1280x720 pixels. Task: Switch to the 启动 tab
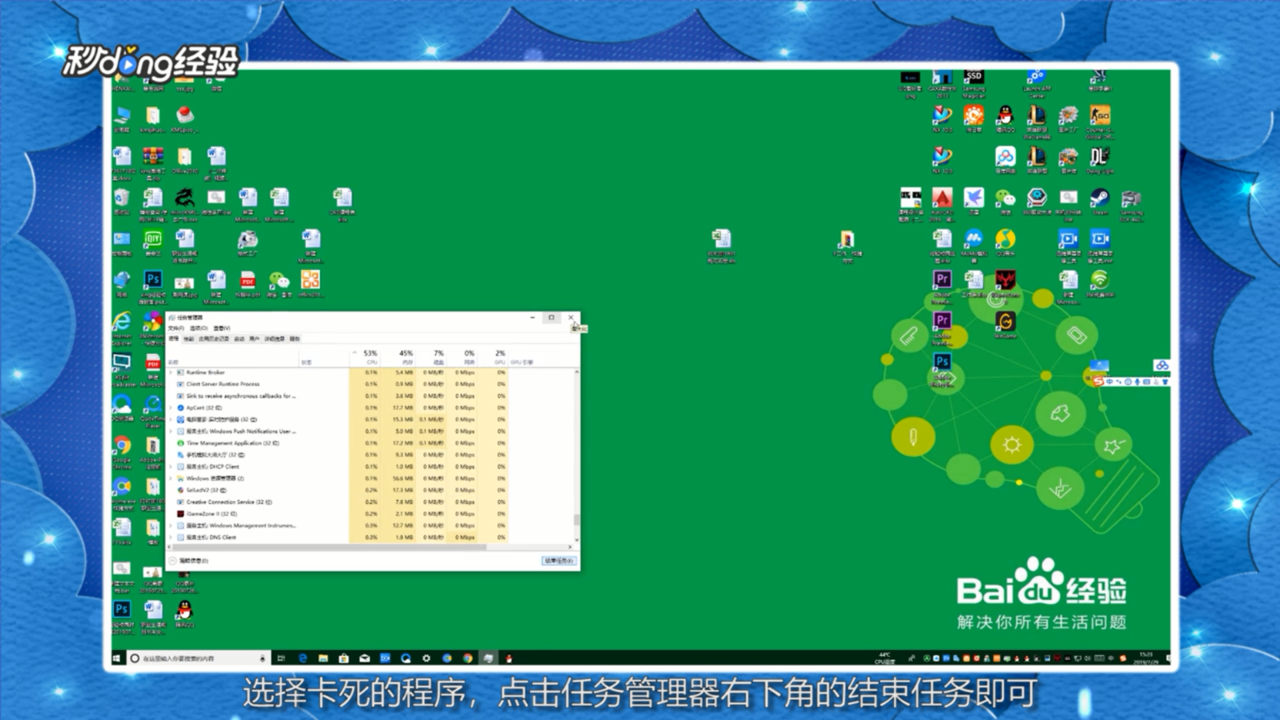tap(239, 339)
